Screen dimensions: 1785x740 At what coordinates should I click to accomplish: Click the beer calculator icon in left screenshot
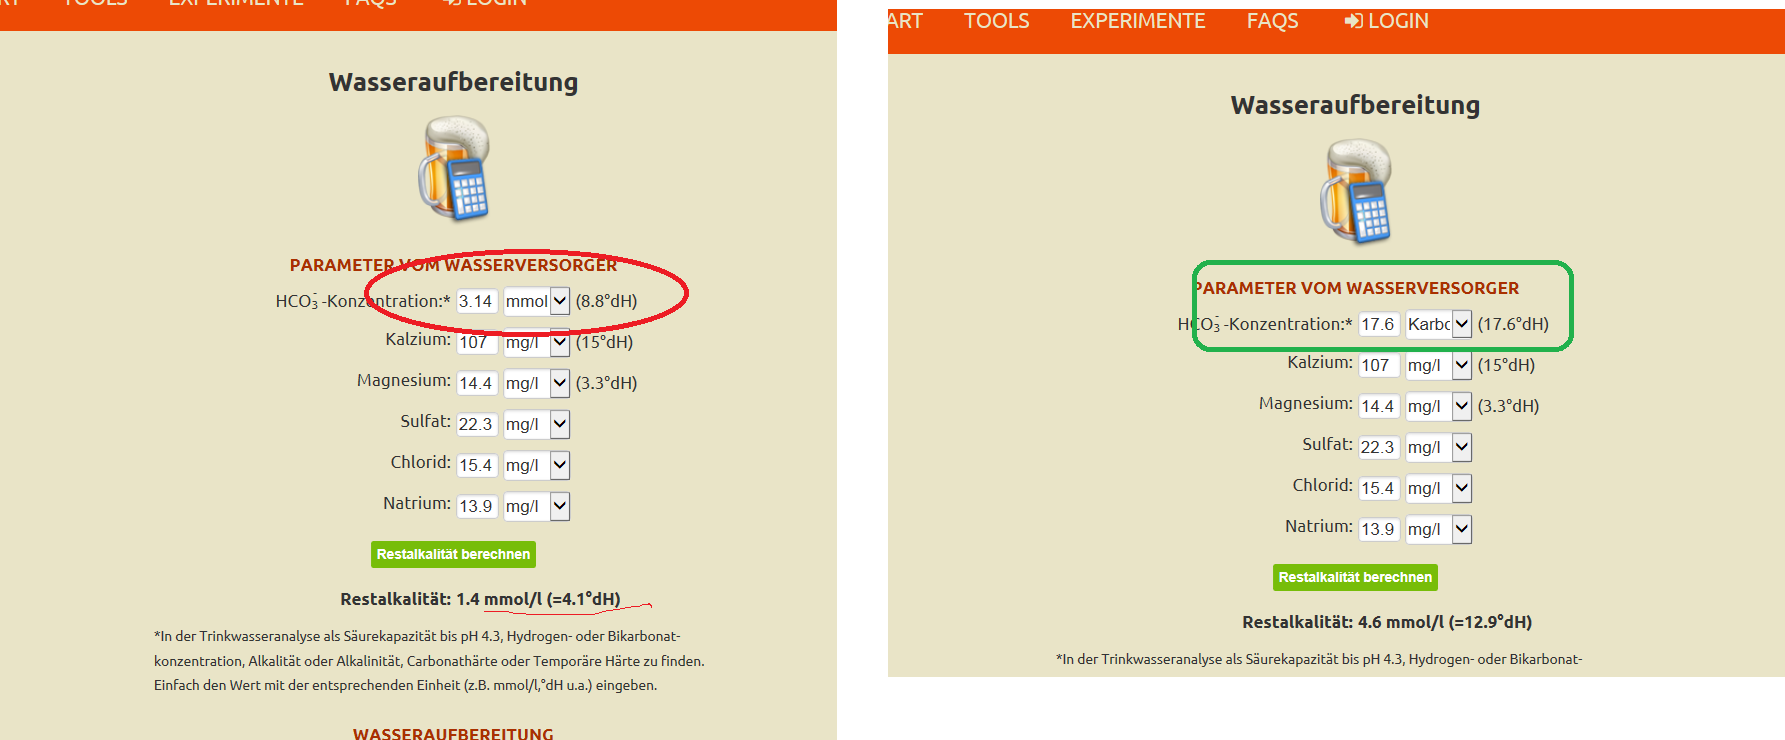(454, 168)
